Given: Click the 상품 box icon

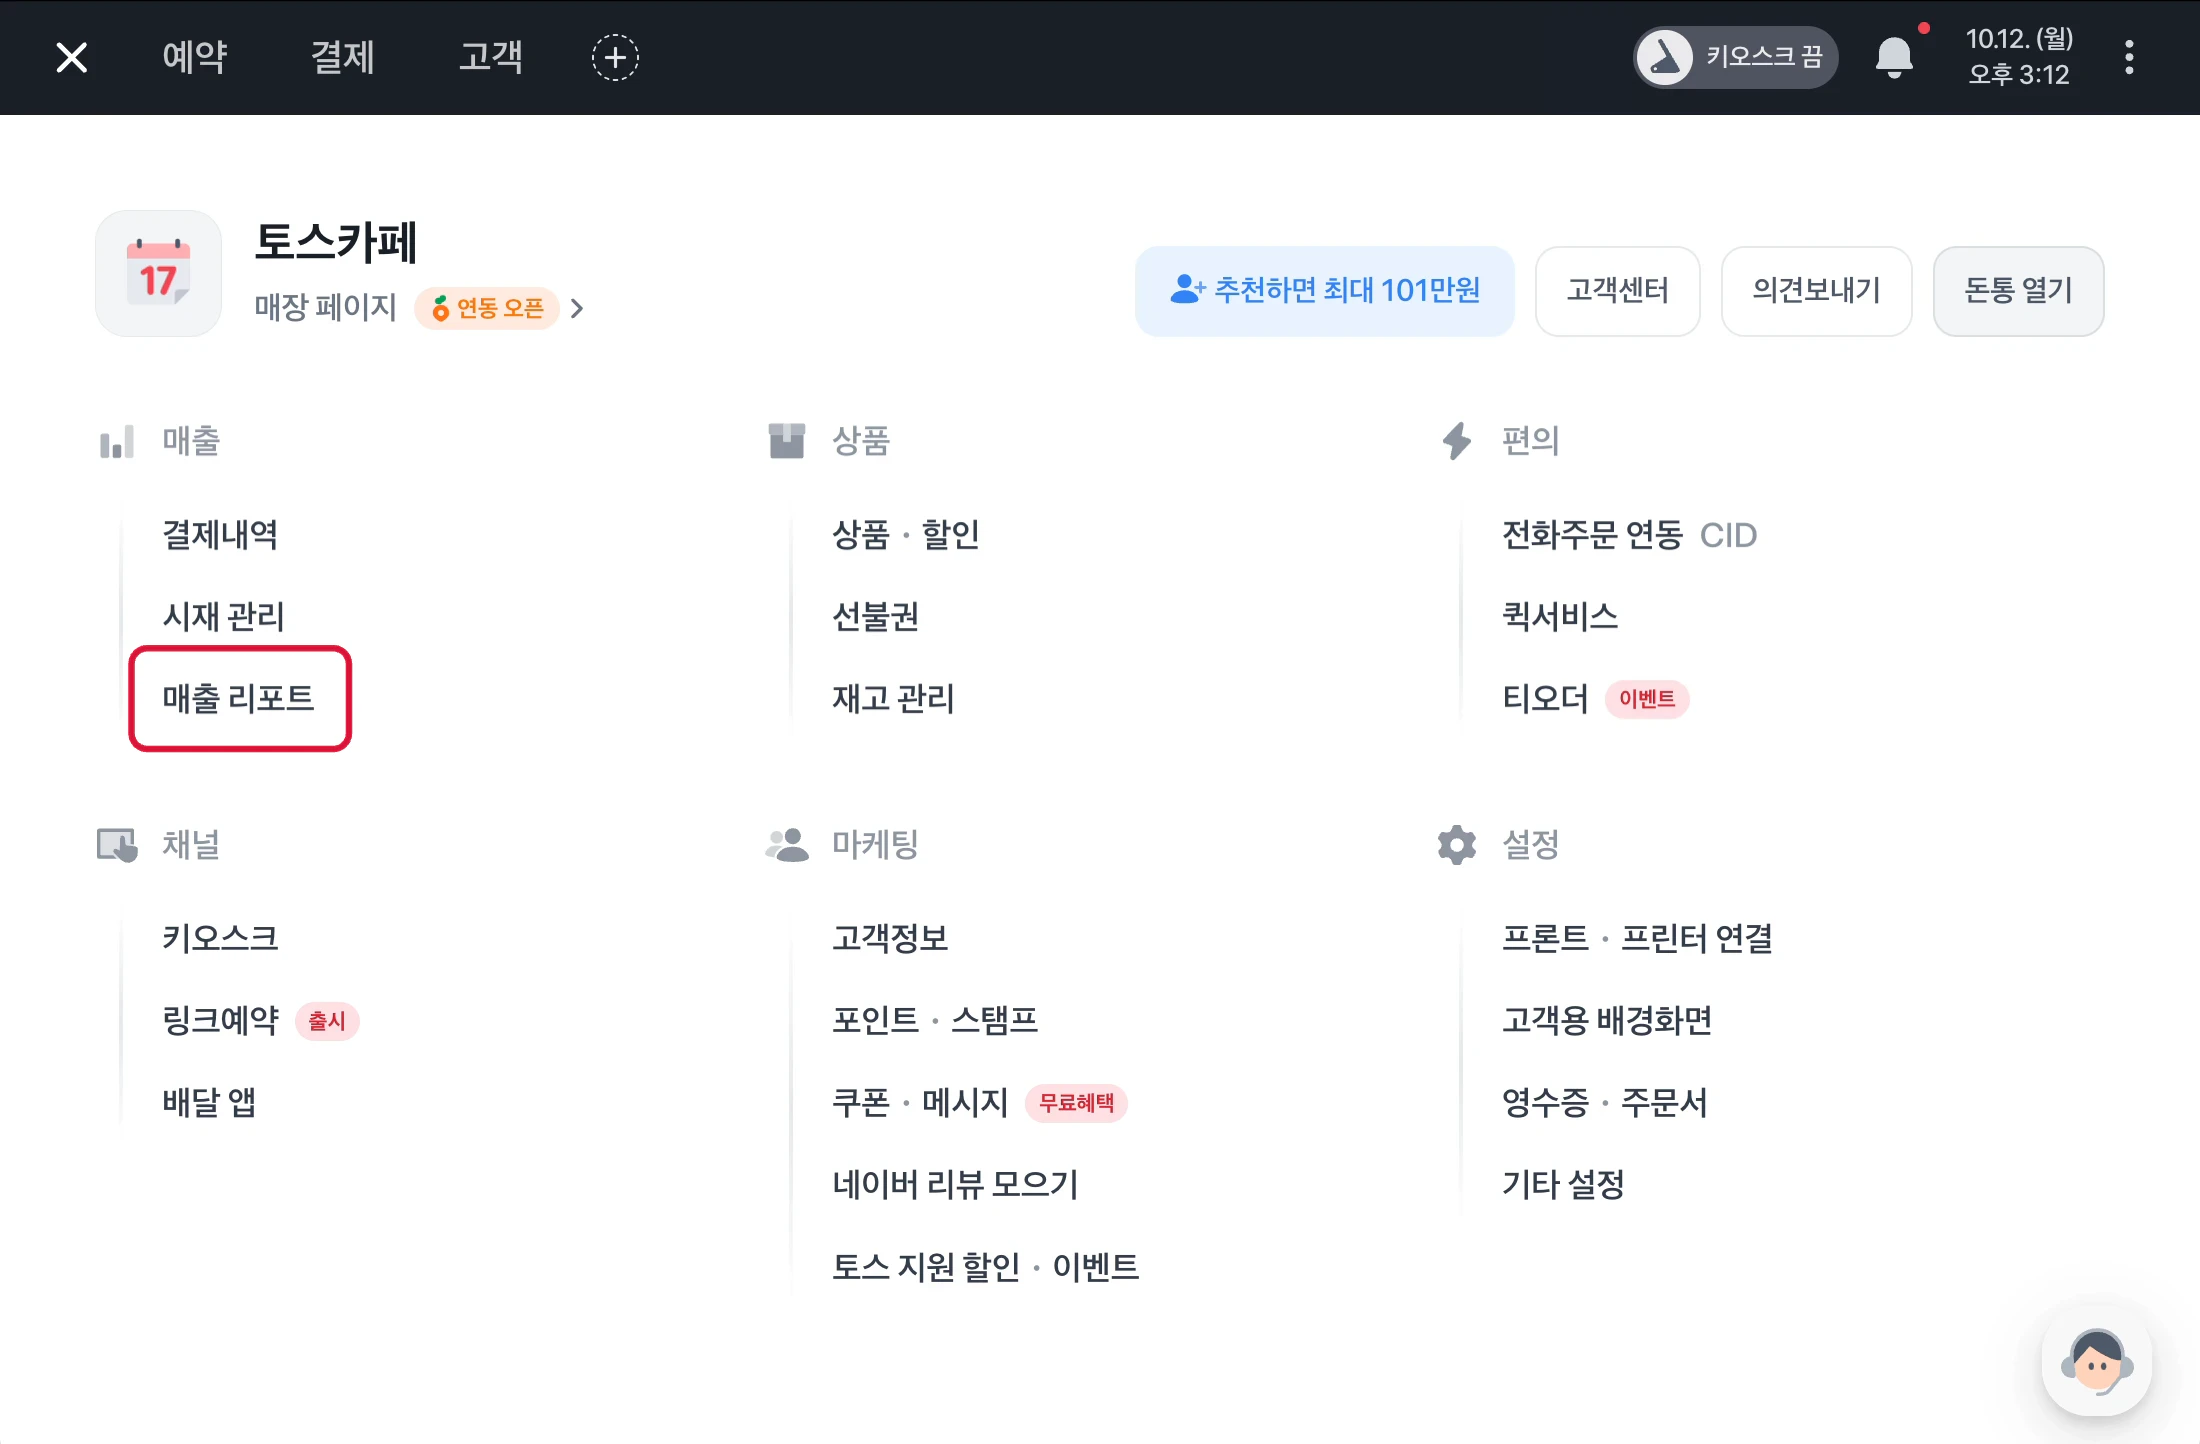Looking at the screenshot, I should pos(787,441).
